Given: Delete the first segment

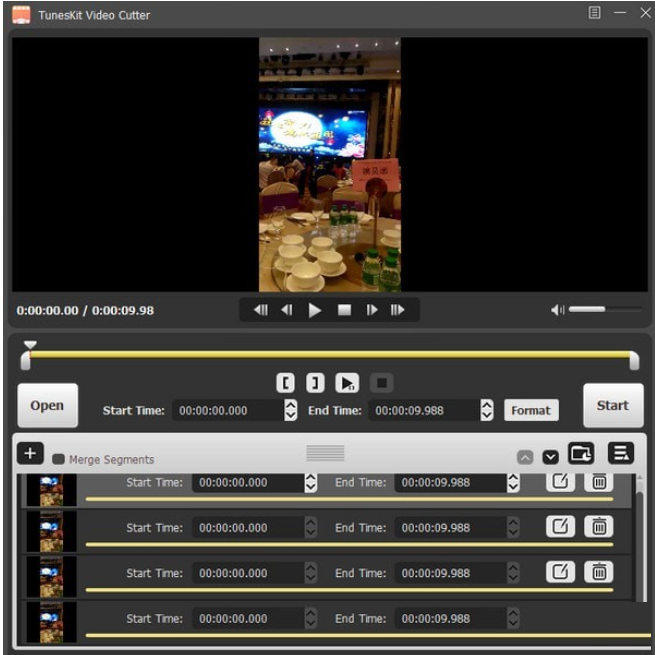Looking at the screenshot, I should (x=599, y=482).
